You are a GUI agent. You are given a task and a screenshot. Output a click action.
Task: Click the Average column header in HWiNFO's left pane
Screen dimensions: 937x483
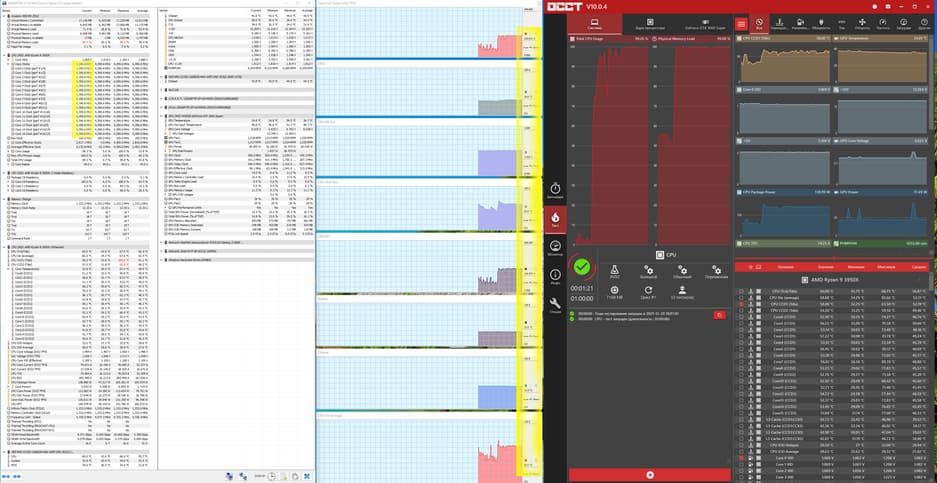tap(143, 11)
